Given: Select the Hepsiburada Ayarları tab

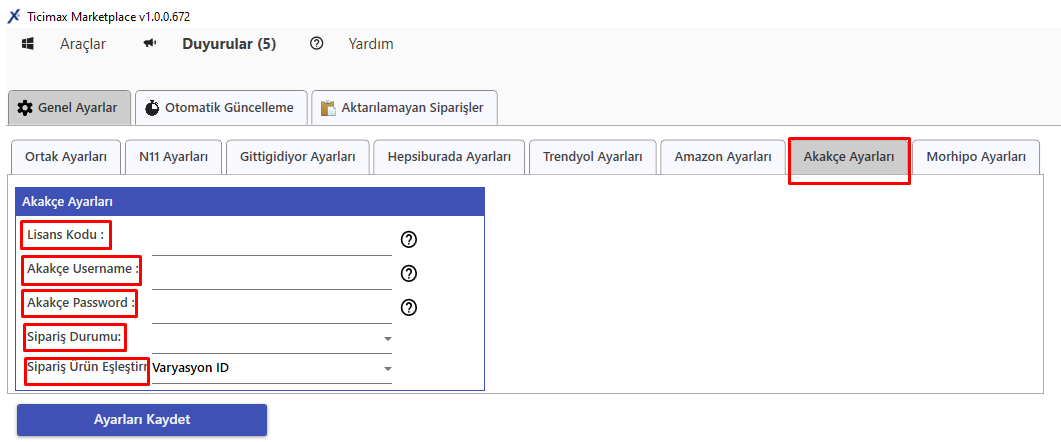Looking at the screenshot, I should tap(449, 157).
